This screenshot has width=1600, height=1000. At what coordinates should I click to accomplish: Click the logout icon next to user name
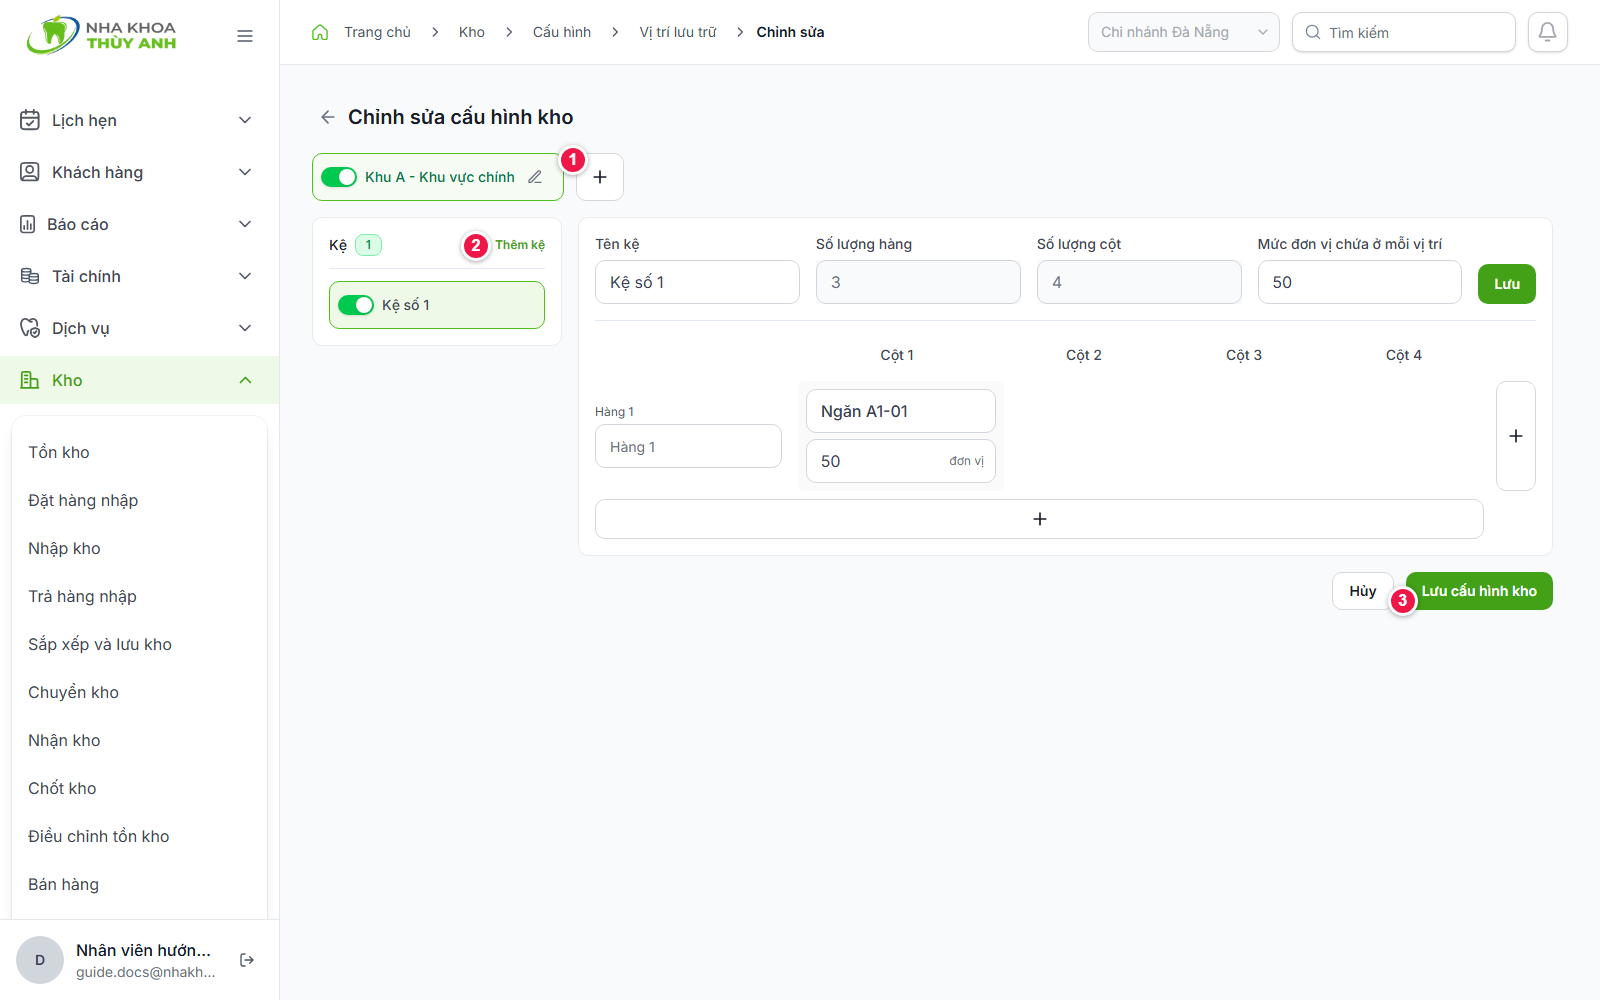click(x=247, y=960)
